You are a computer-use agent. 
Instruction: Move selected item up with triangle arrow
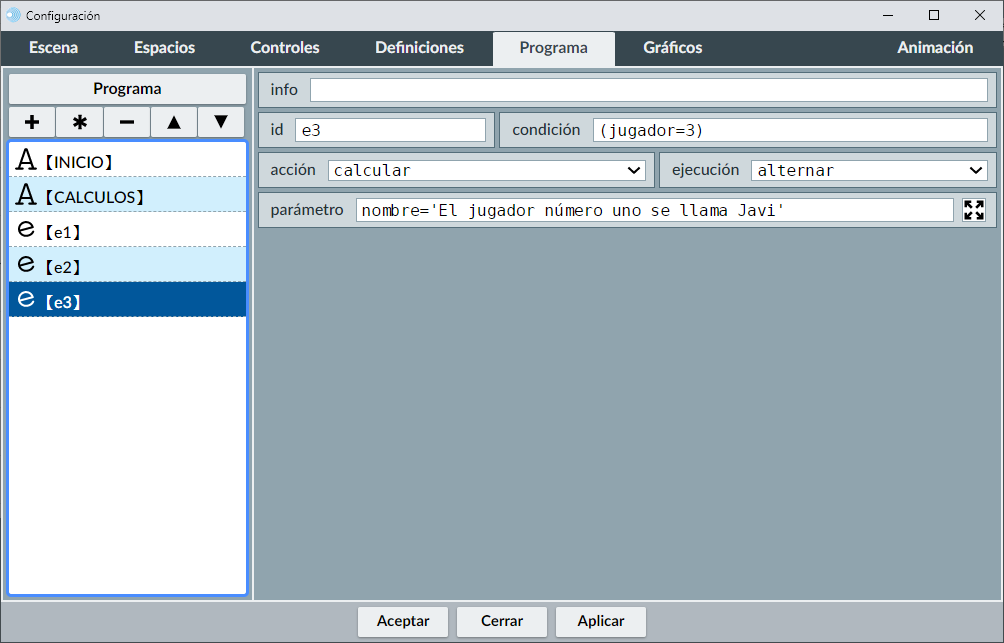click(x=174, y=122)
